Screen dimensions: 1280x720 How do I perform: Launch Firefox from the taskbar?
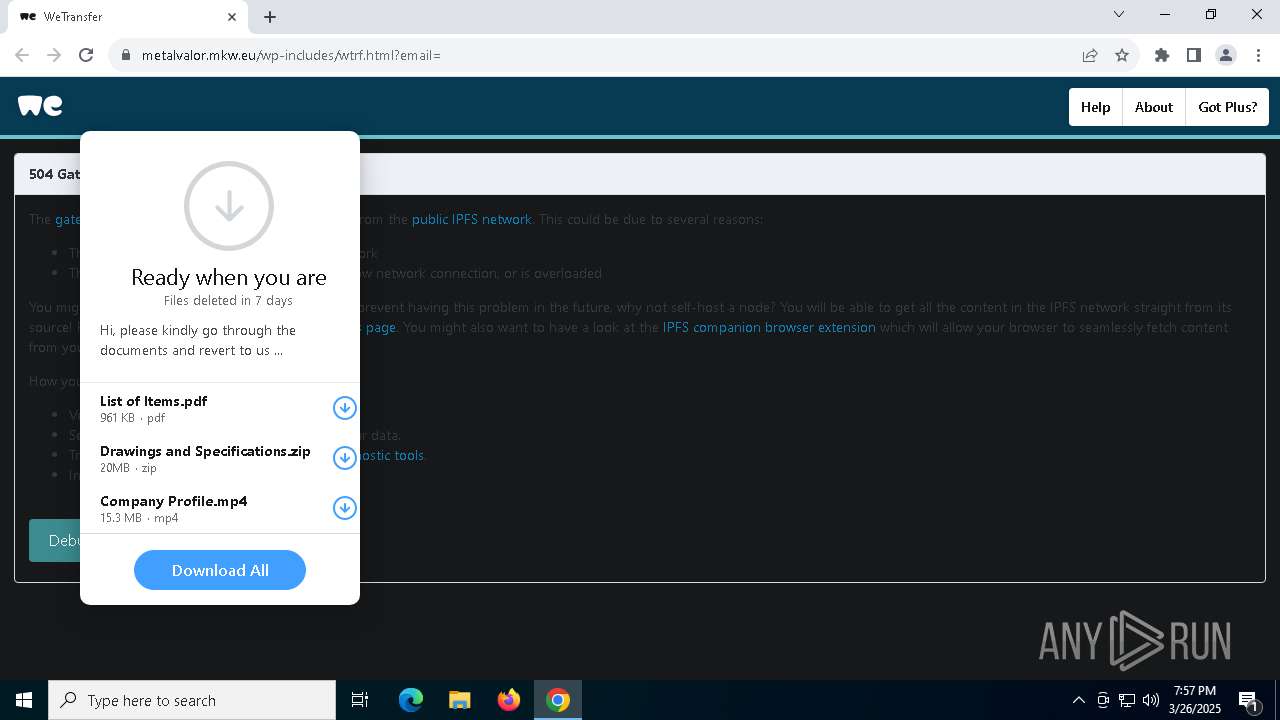pos(508,700)
